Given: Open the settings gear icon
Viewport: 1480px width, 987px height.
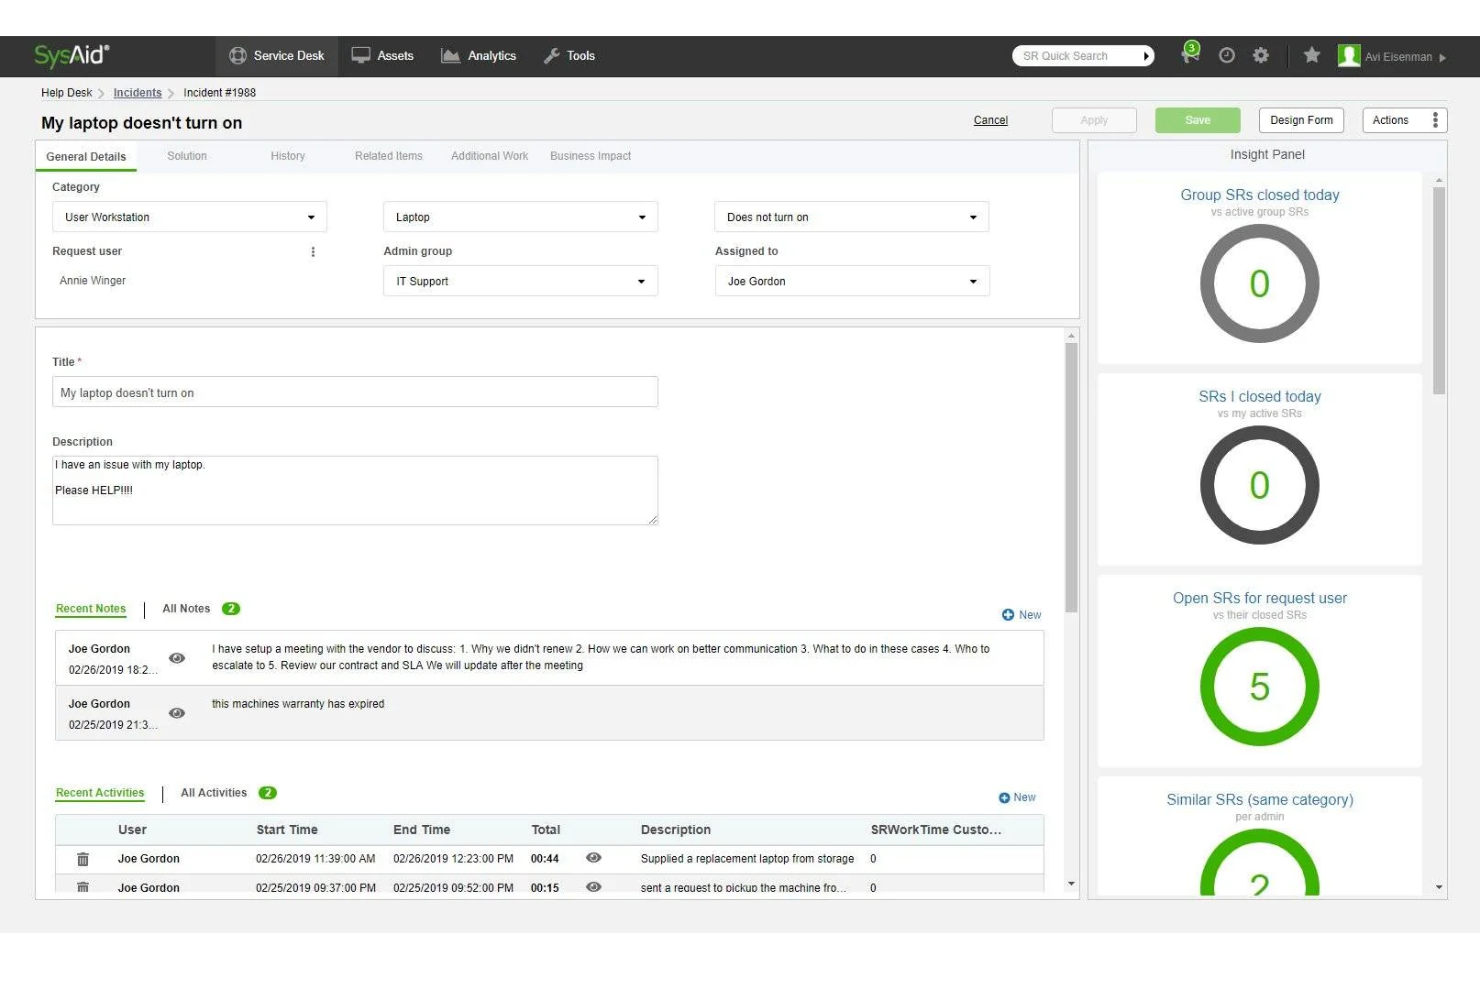Looking at the screenshot, I should [1261, 56].
